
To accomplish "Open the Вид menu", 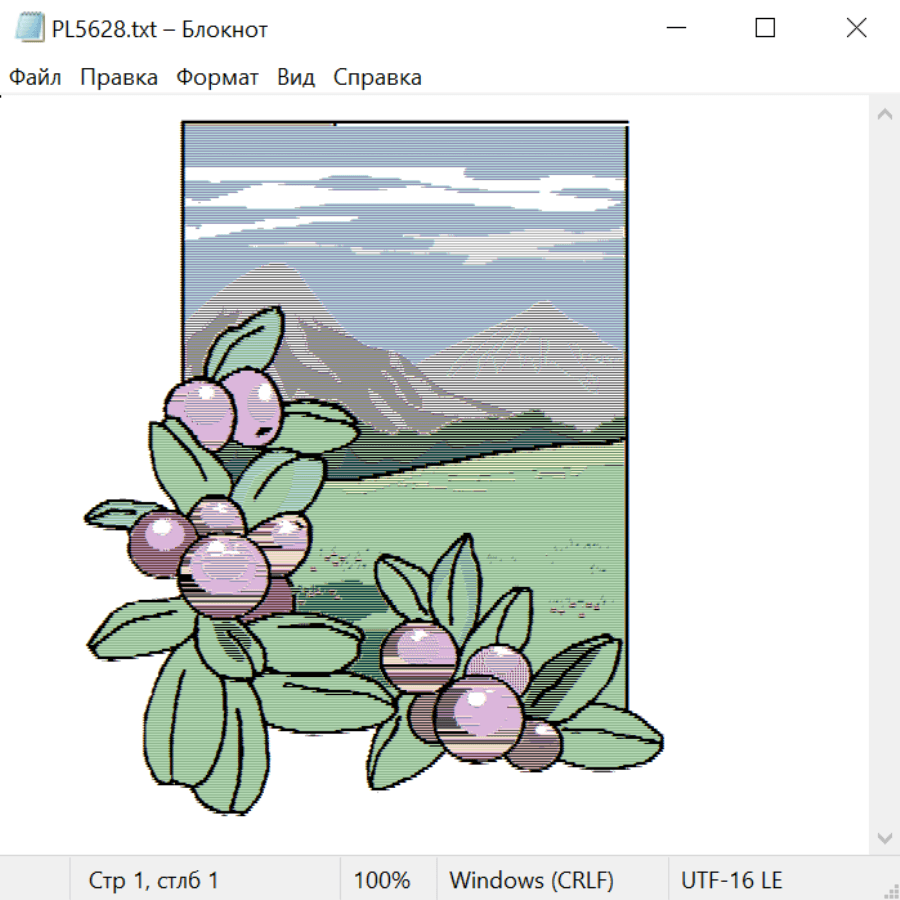I will pos(296,78).
